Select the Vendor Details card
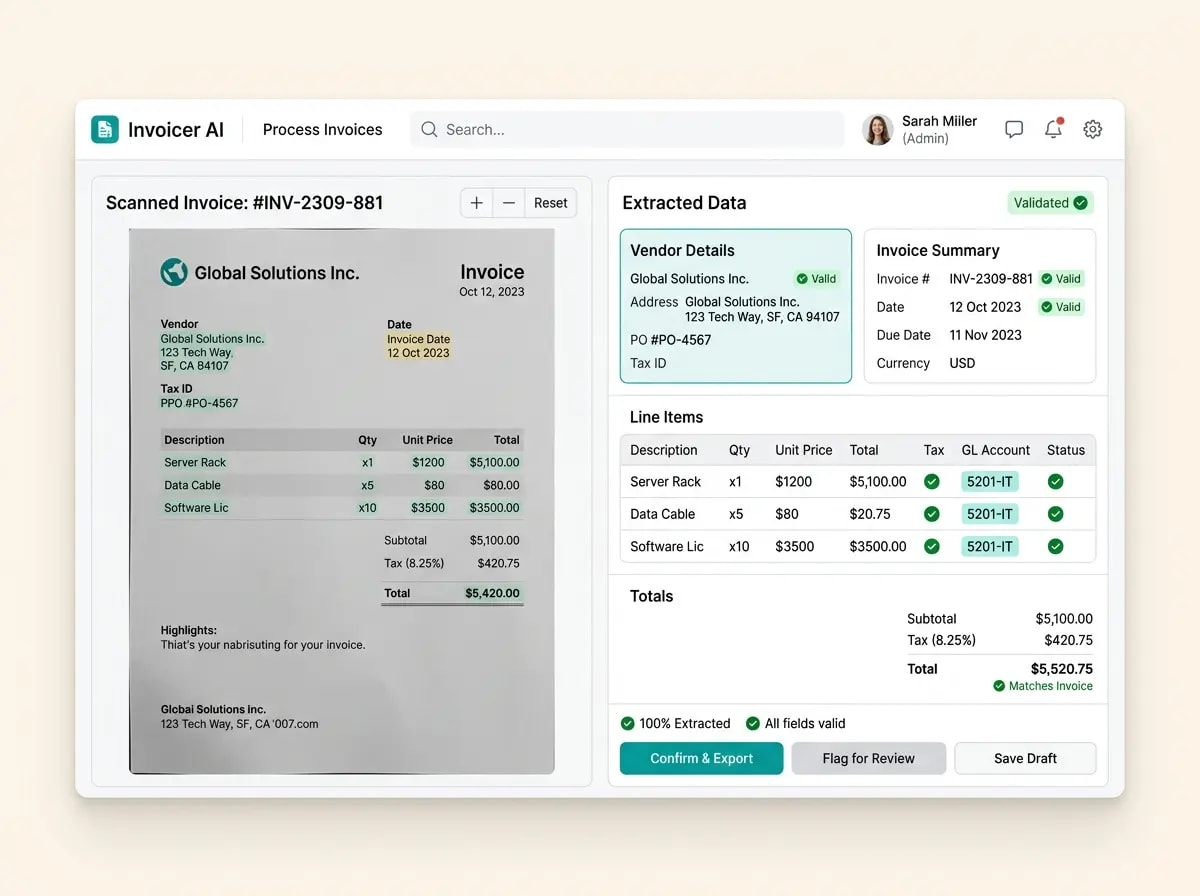The width and height of the screenshot is (1200, 896). [x=736, y=306]
